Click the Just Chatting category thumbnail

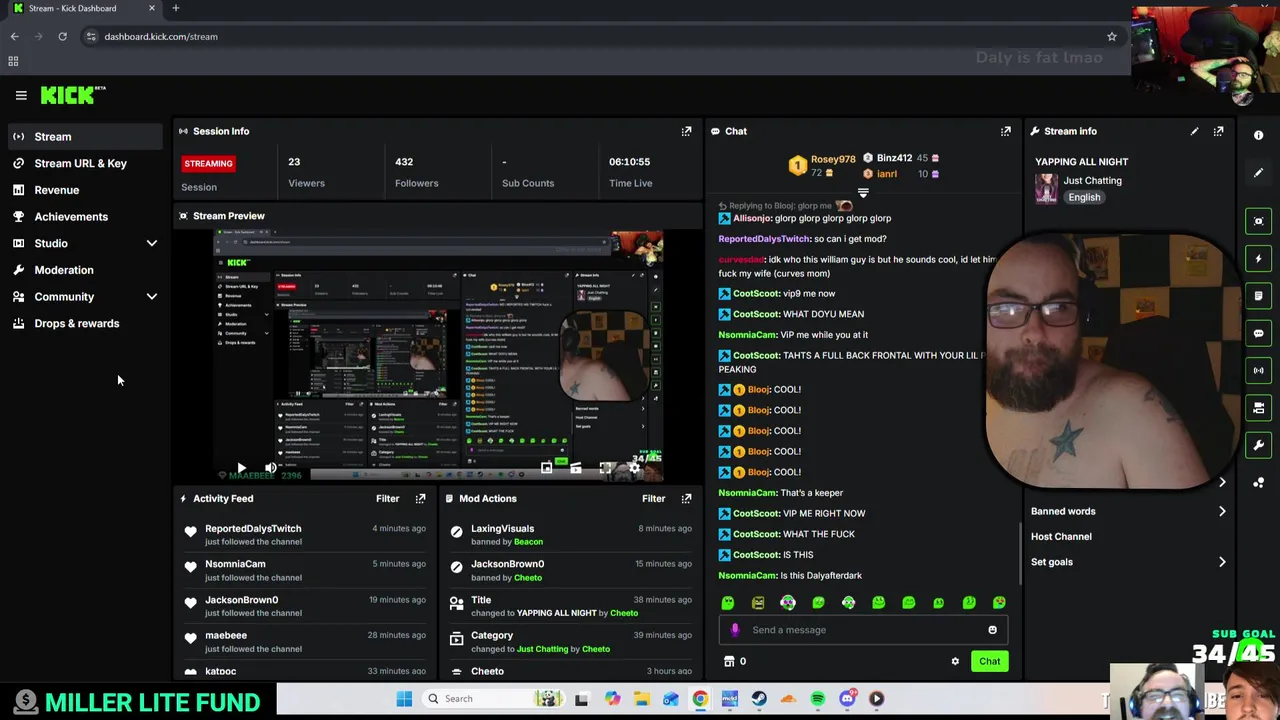(x=1046, y=188)
